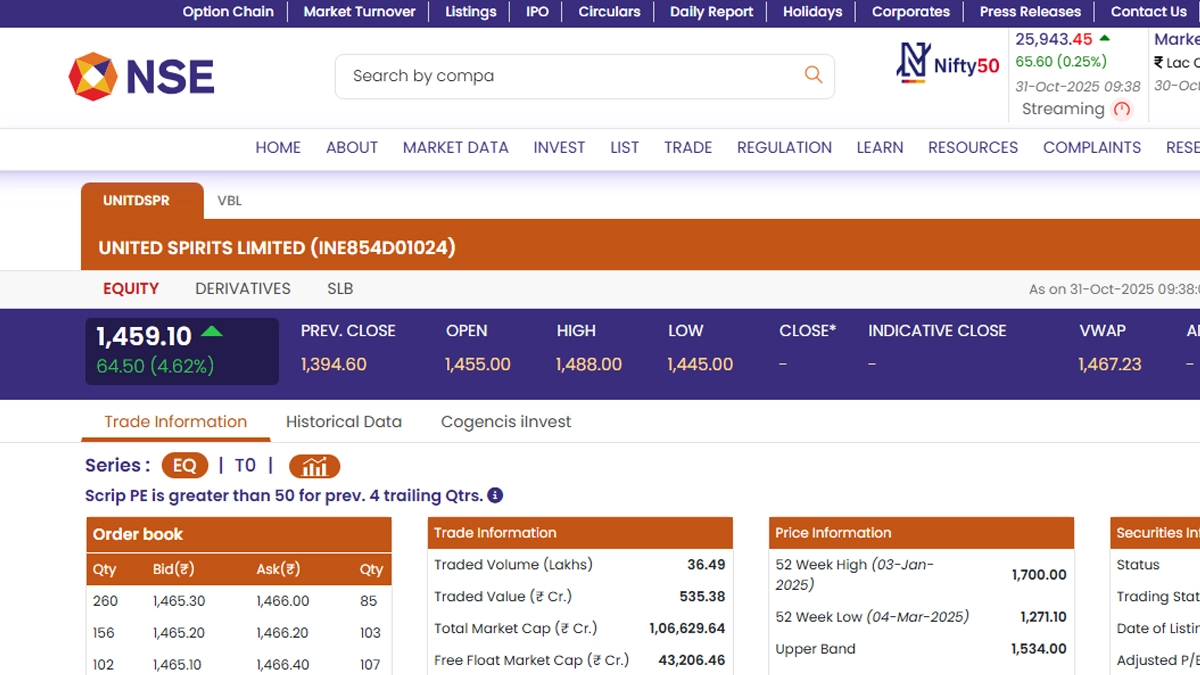
Task: Expand the RESOURCES navigation menu
Action: 972,147
